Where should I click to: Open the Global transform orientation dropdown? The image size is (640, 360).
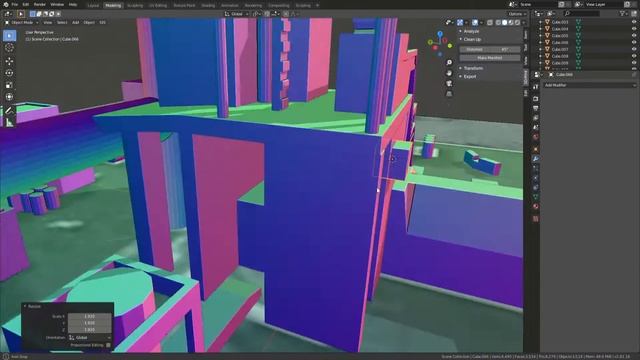pos(236,14)
